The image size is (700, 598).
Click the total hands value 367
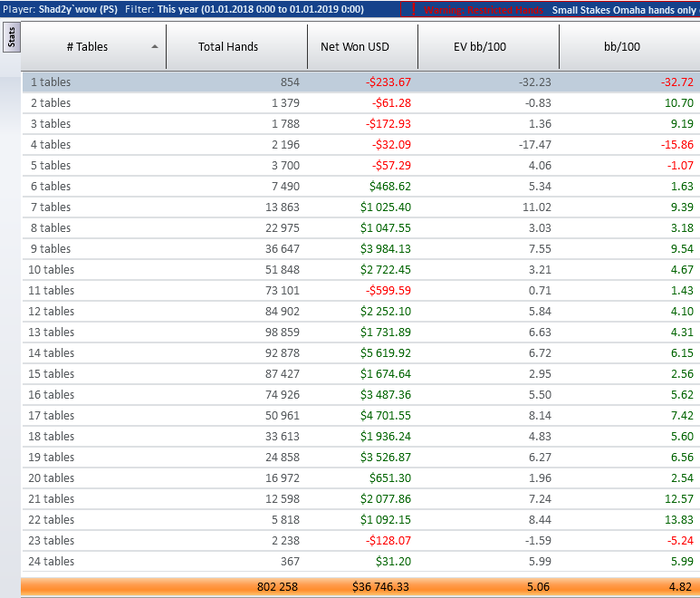click(290, 561)
